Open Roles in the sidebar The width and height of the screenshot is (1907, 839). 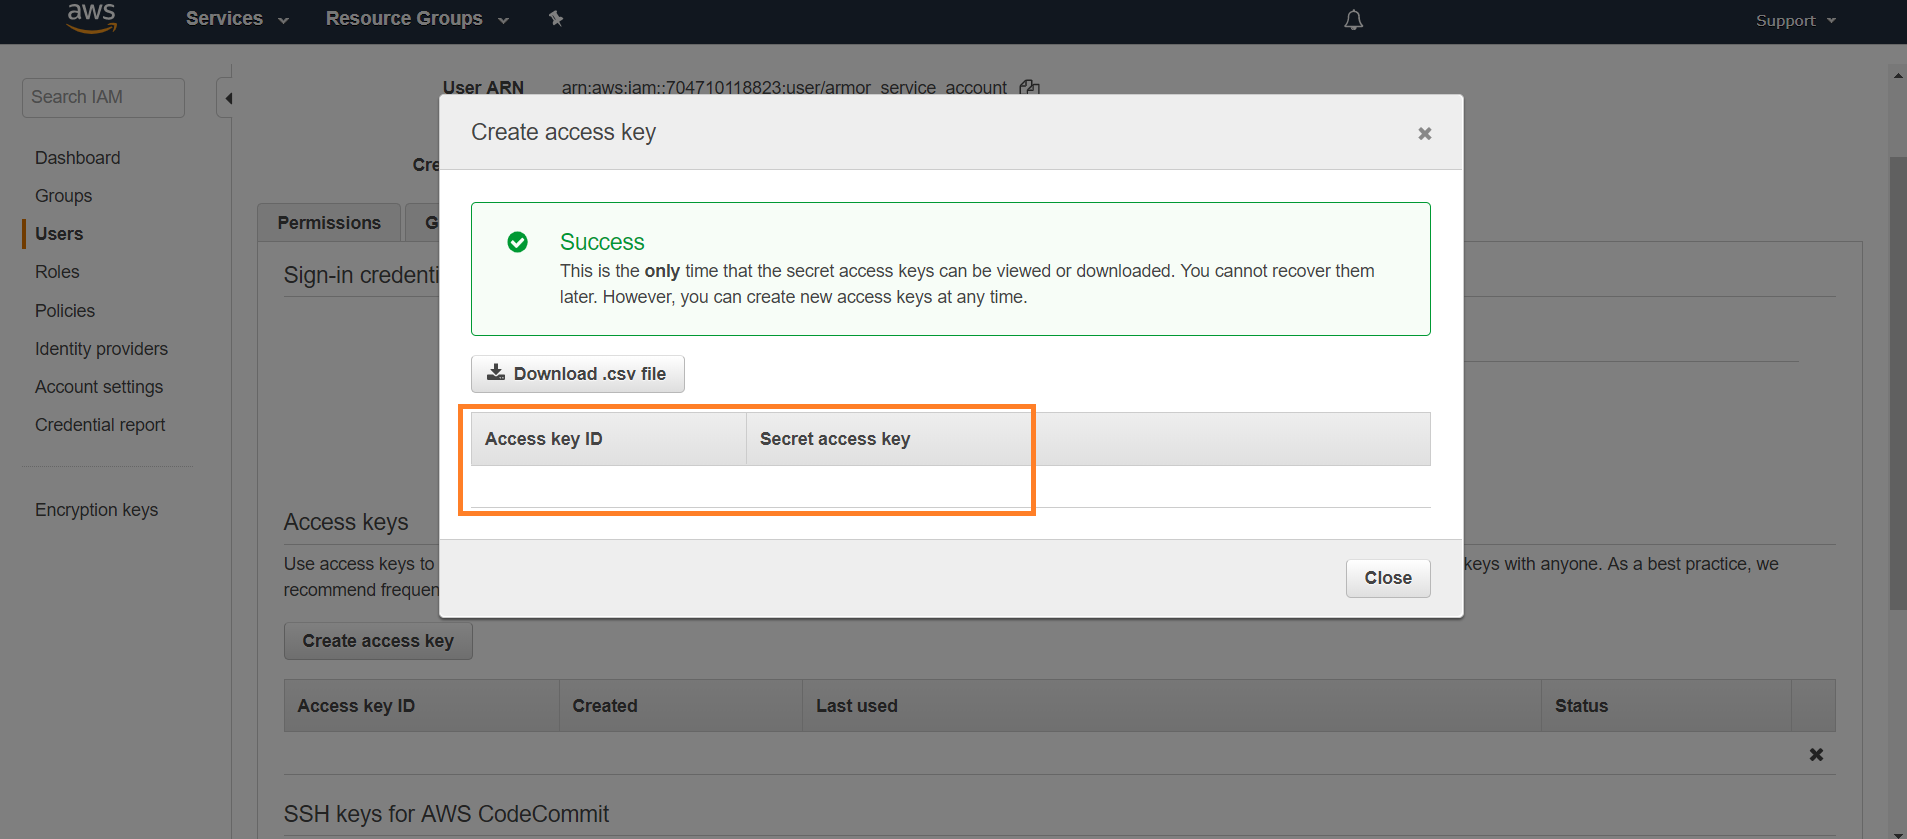(57, 272)
